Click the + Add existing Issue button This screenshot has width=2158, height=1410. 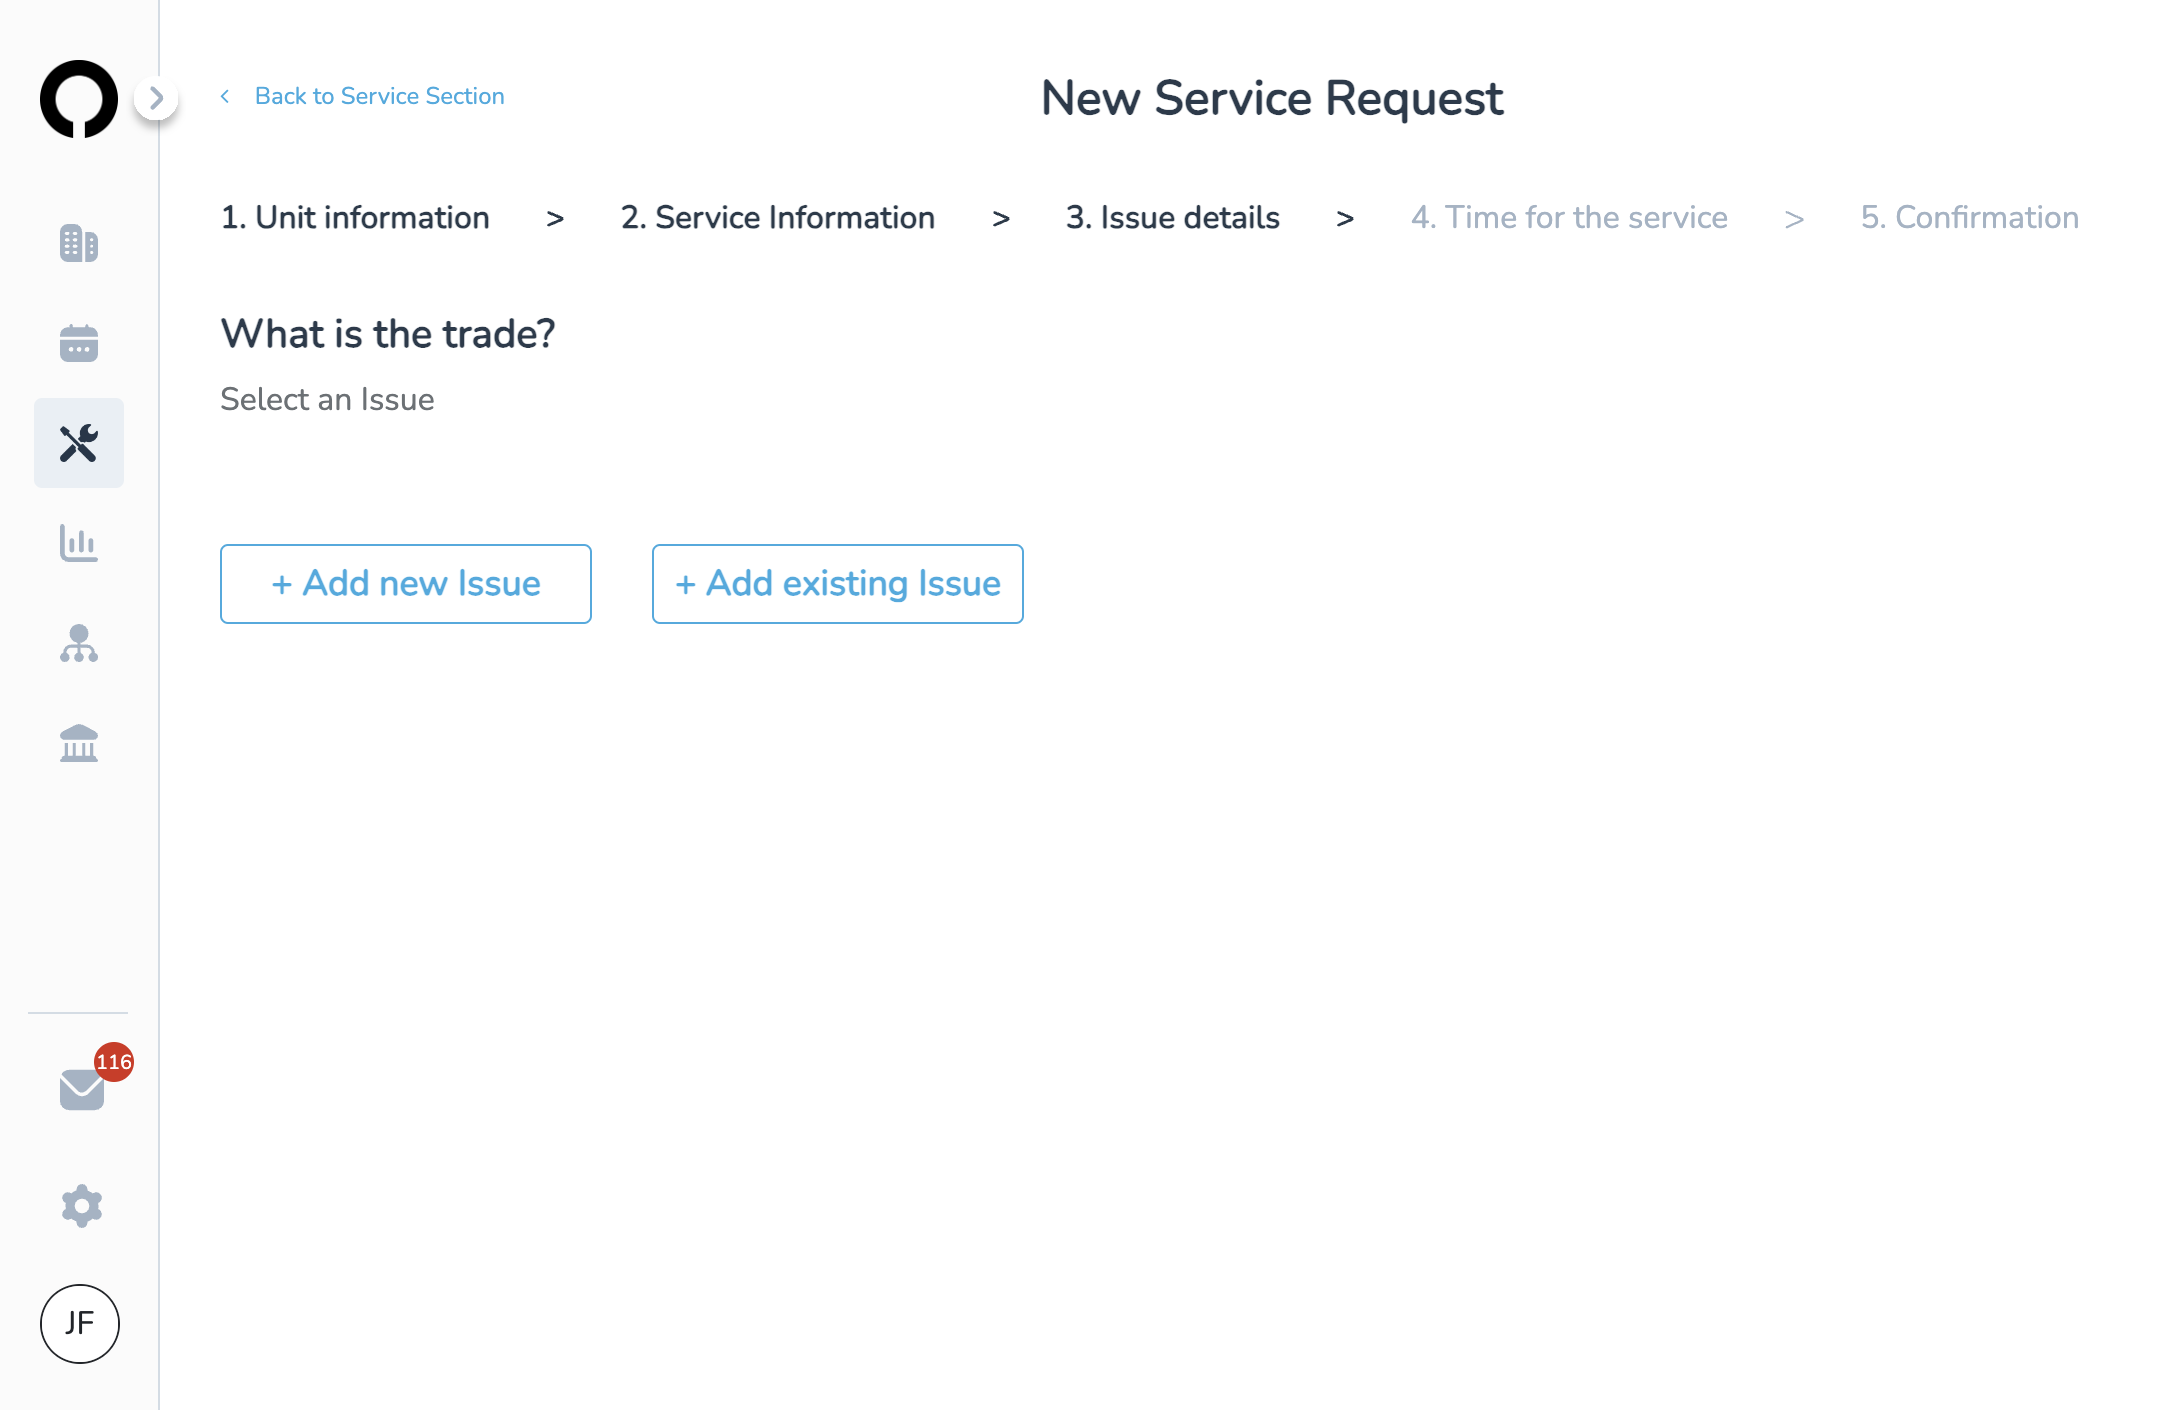pyautogui.click(x=838, y=584)
